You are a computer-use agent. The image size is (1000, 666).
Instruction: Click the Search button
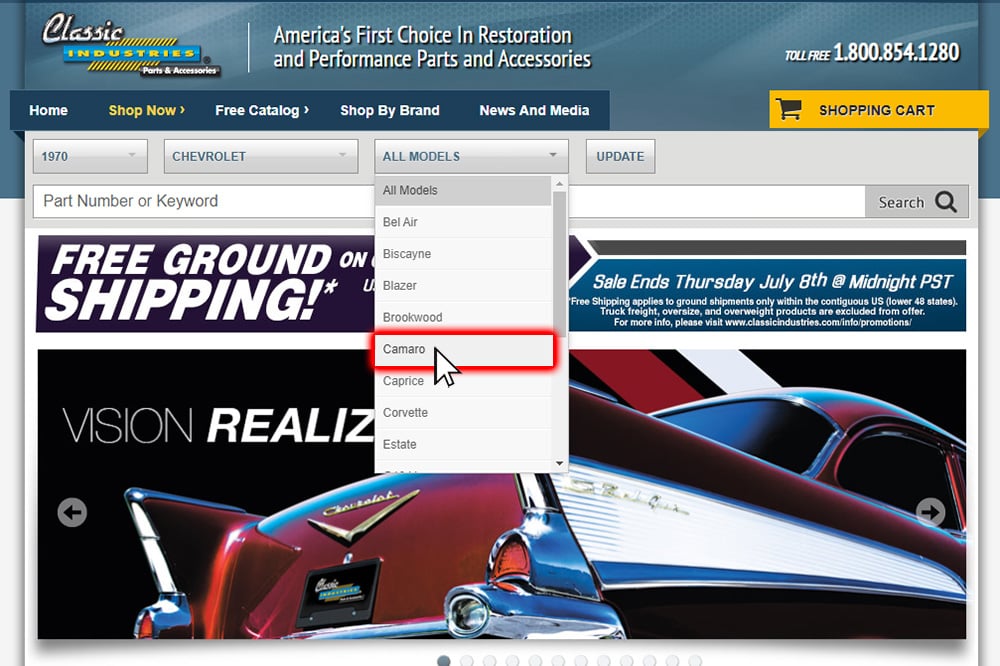pos(917,202)
